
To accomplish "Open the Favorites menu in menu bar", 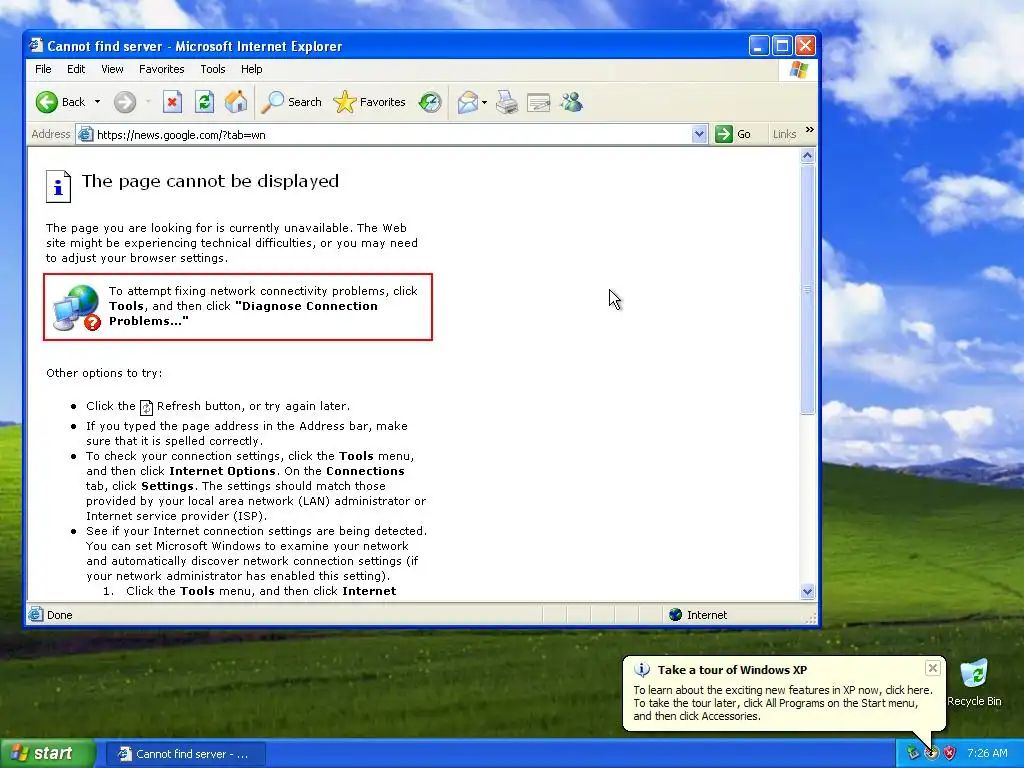I will [161, 69].
